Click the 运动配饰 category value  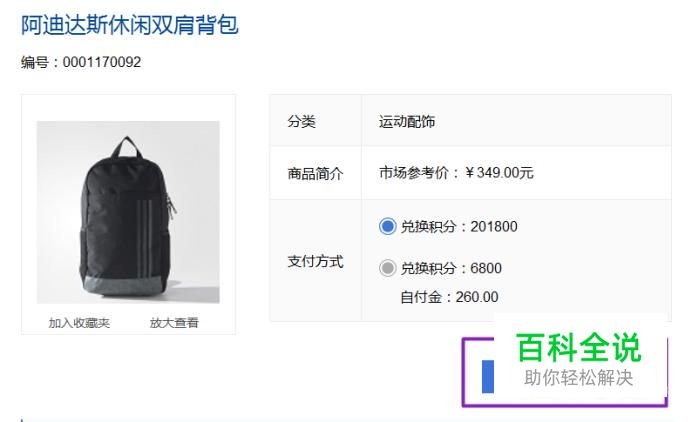pos(407,121)
